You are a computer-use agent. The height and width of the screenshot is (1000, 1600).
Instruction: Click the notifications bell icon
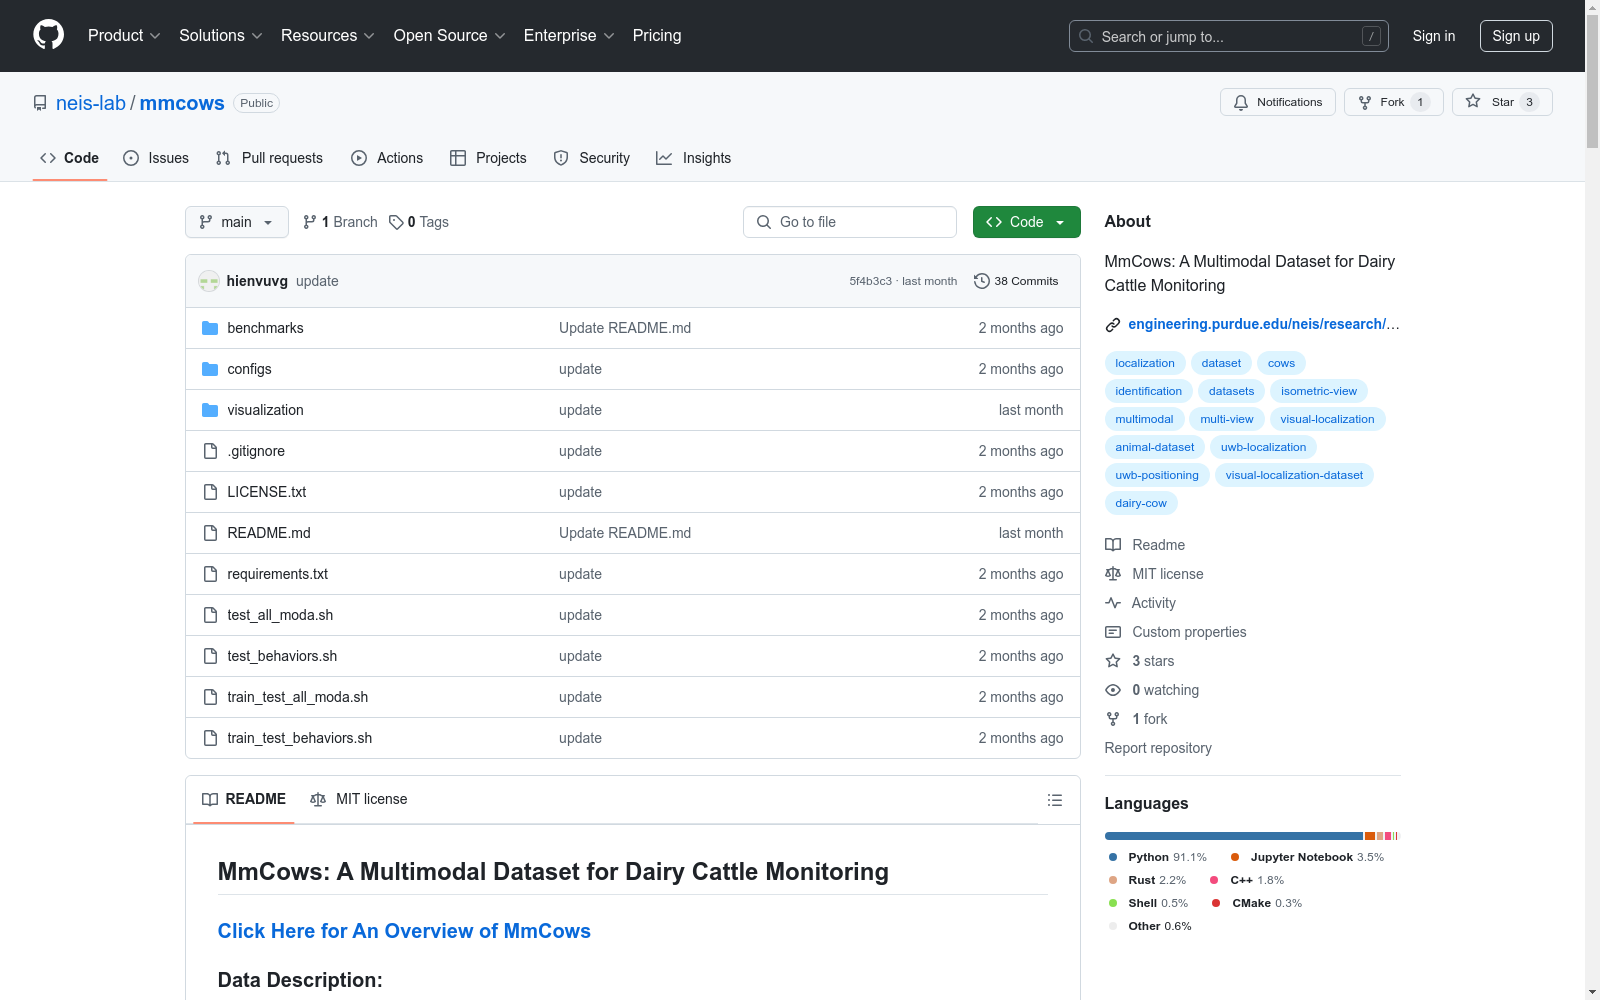[x=1241, y=102]
